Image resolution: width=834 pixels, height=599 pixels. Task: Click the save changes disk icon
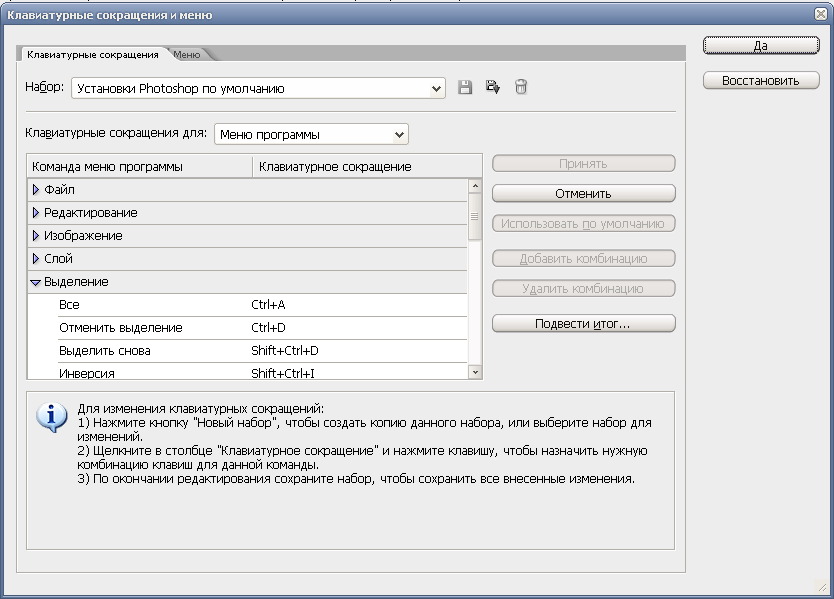point(465,87)
